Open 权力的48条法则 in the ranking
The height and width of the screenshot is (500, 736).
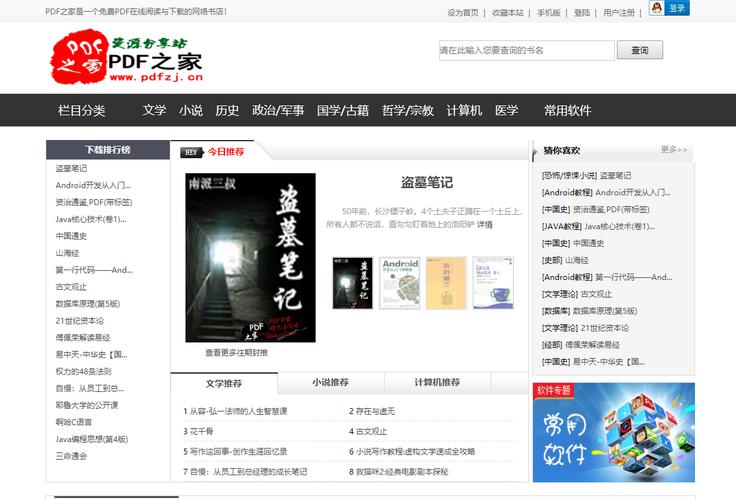click(84, 371)
